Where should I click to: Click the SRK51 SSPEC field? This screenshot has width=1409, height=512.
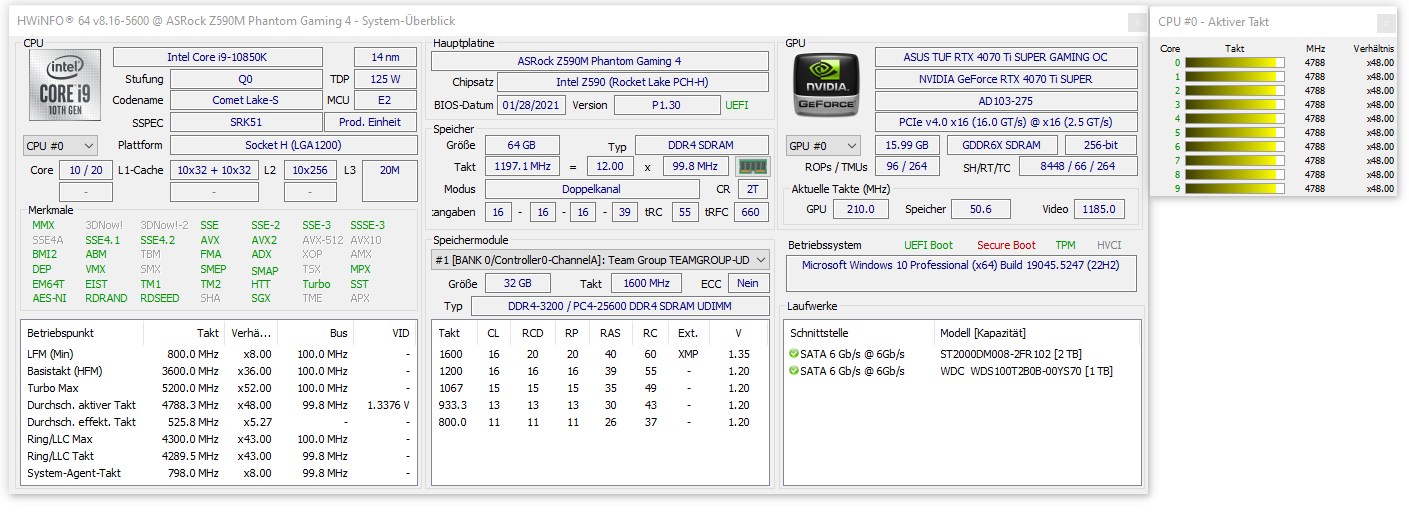246,122
